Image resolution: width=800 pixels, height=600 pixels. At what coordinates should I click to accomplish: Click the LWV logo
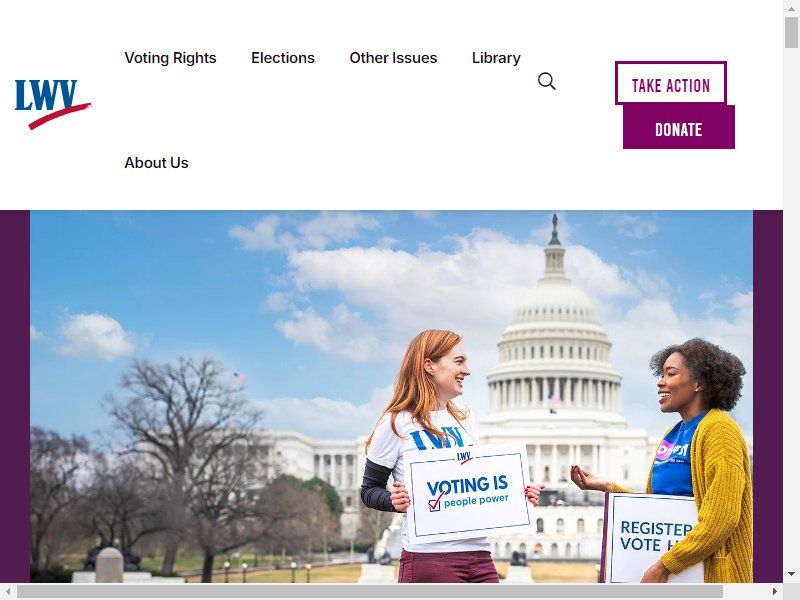53,104
